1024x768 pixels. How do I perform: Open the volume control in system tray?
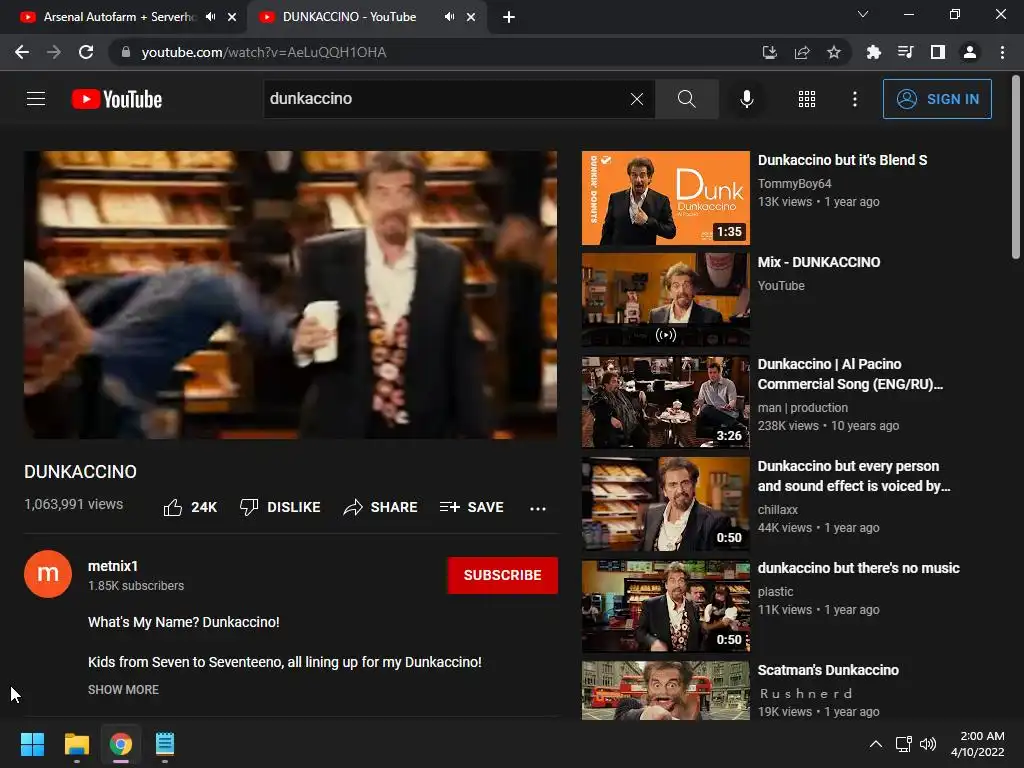[928, 744]
